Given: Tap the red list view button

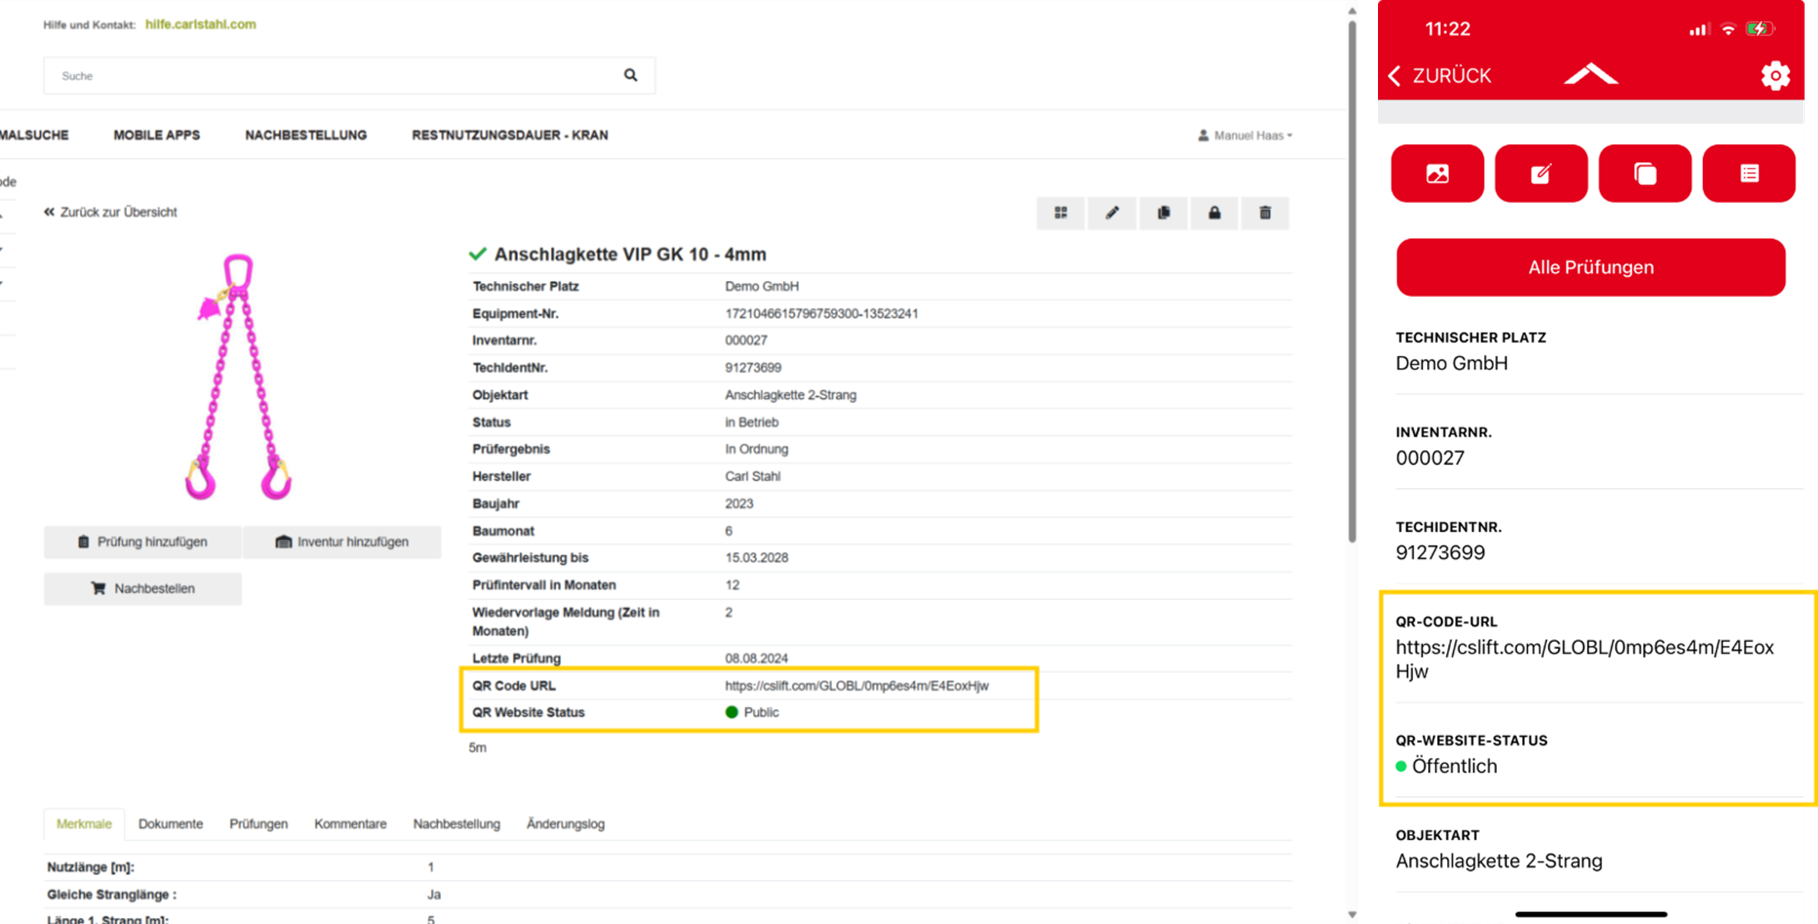Looking at the screenshot, I should tap(1749, 174).
